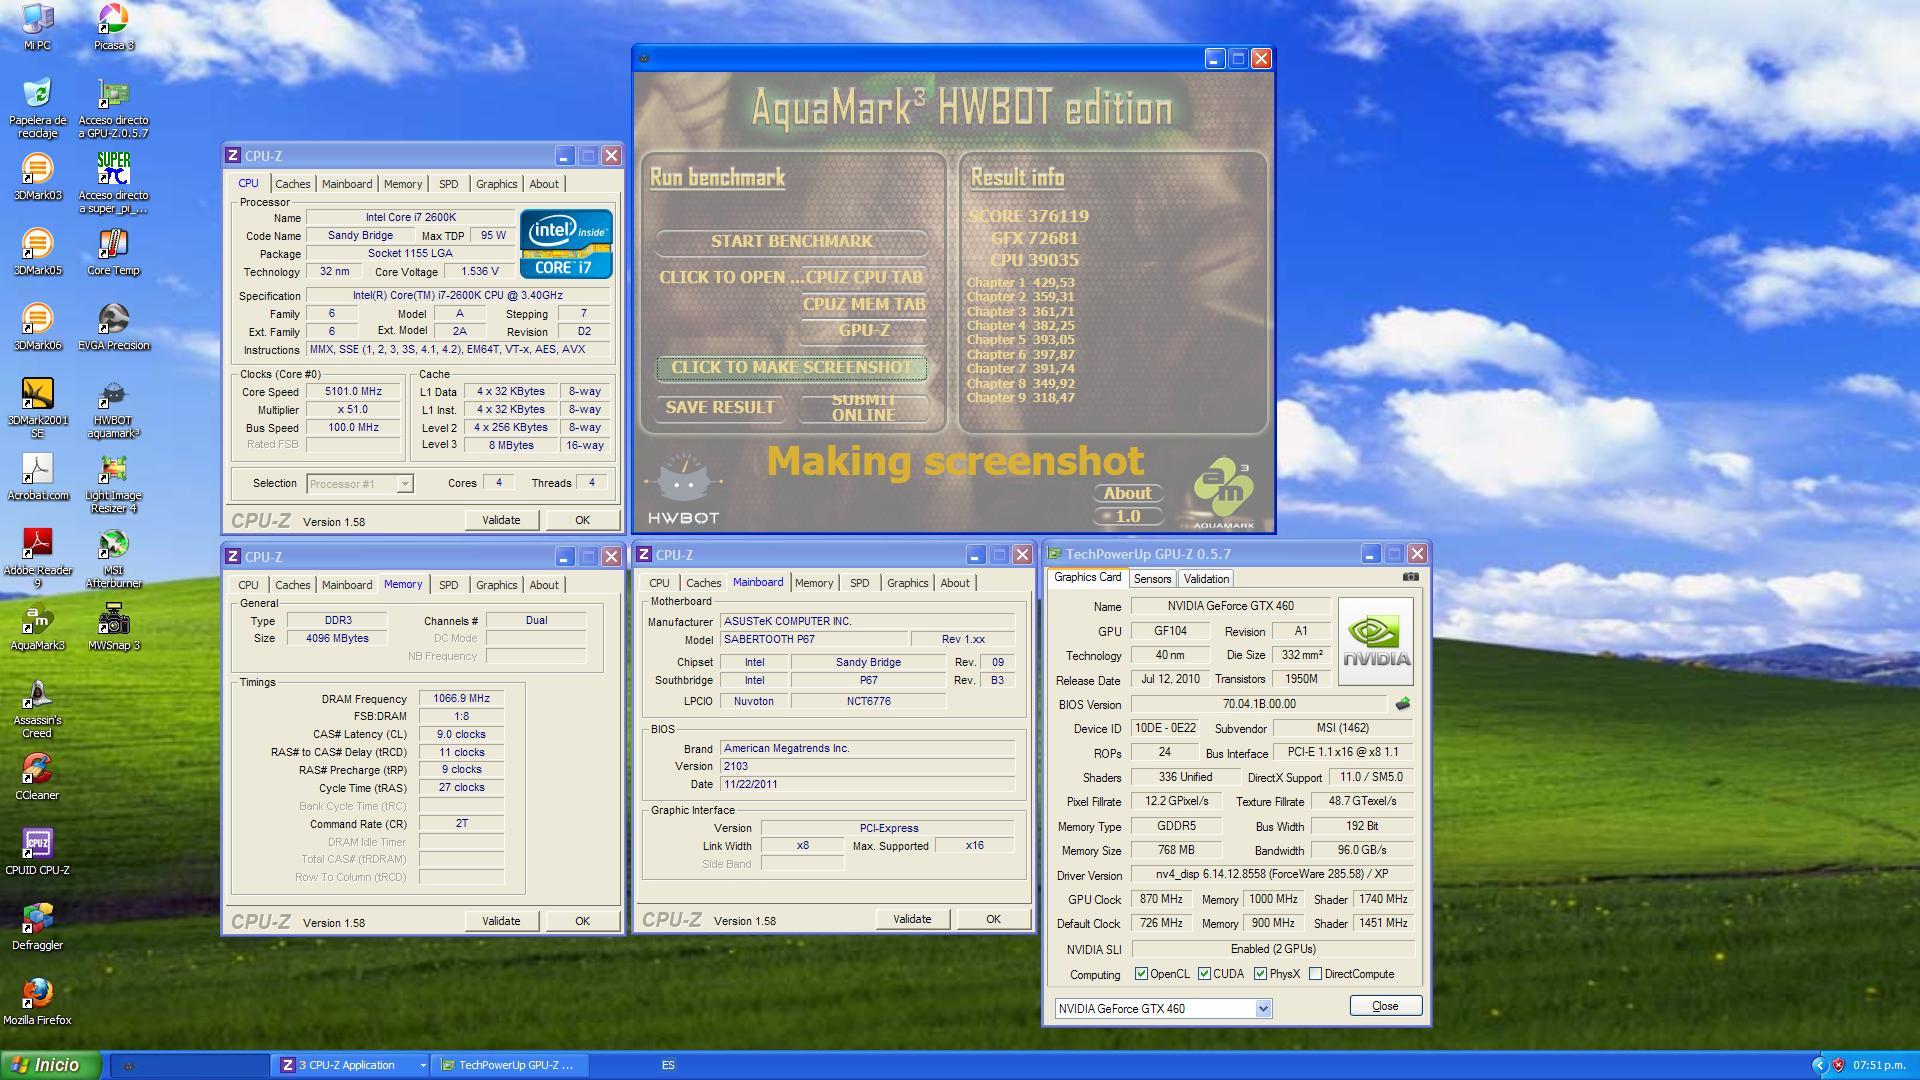1920x1080 pixels.
Task: Open About tab in top CPU-Z window
Action: (544, 184)
